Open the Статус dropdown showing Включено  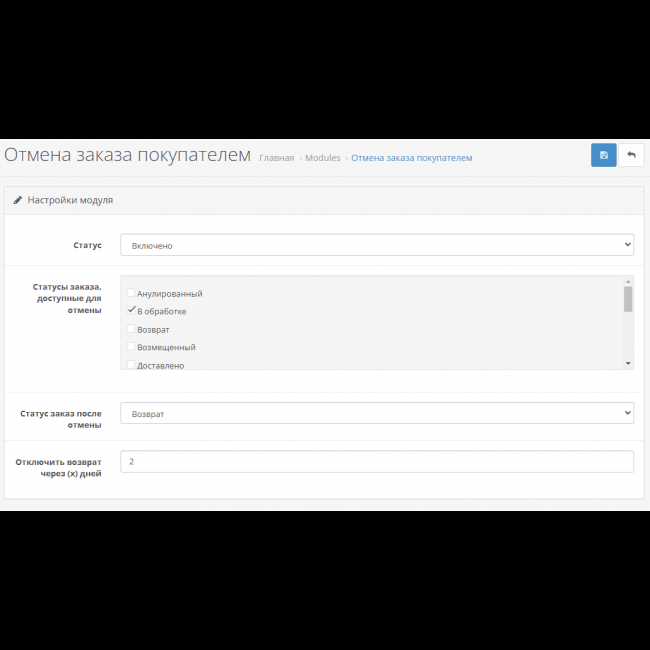(x=376, y=245)
